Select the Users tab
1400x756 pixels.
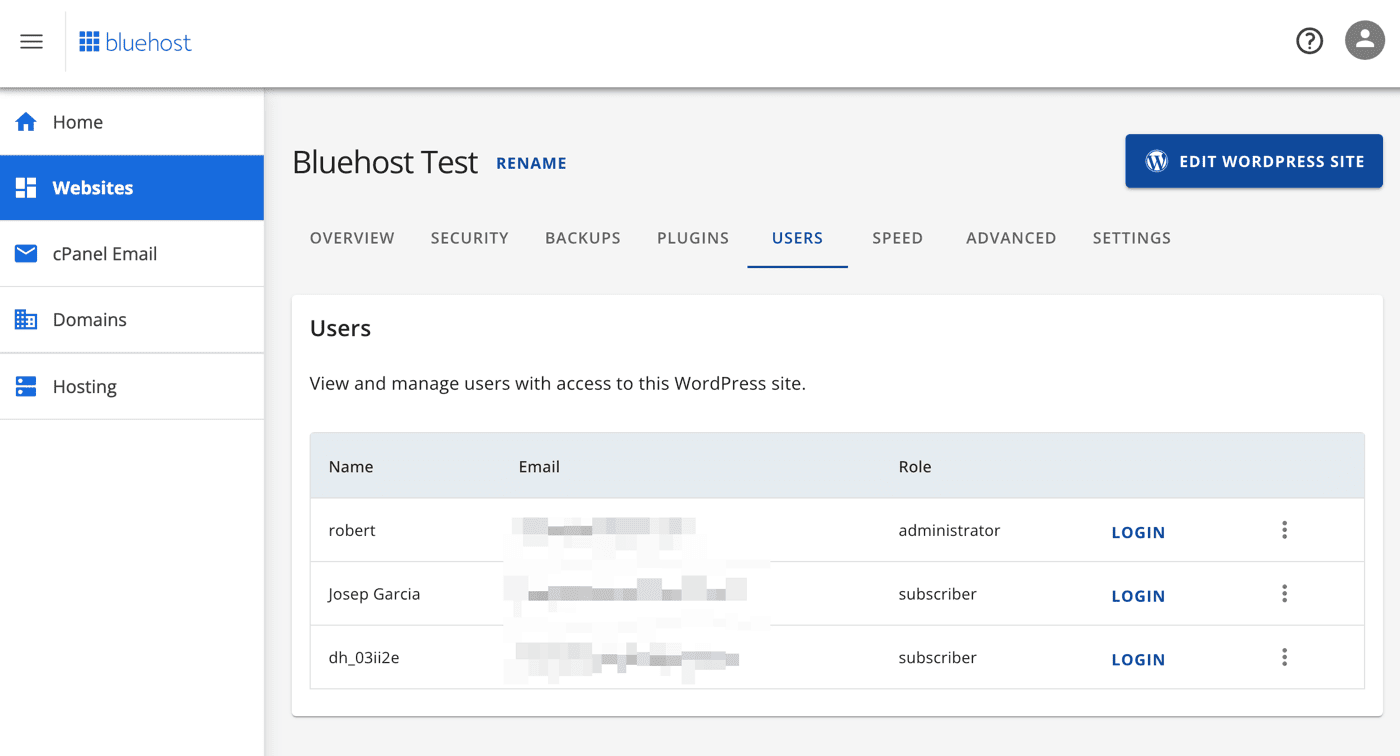point(797,238)
